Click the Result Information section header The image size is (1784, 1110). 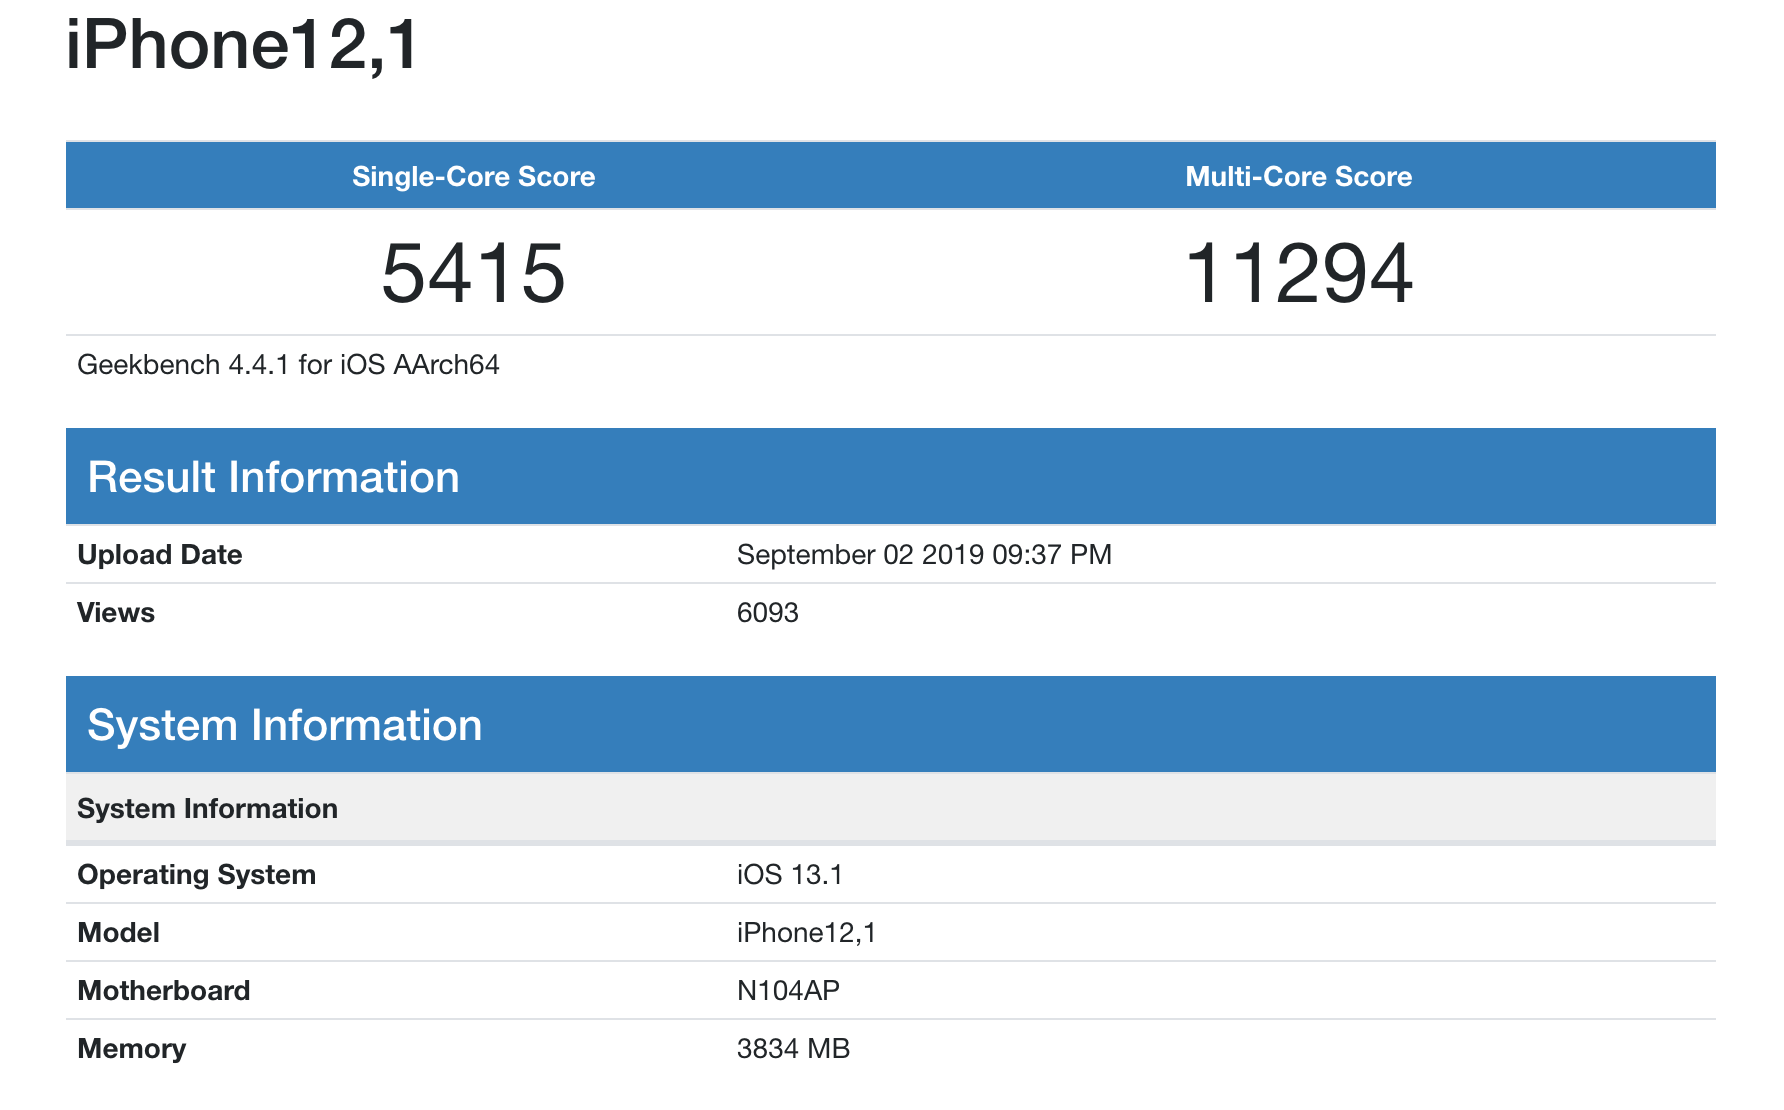pyautogui.click(x=891, y=477)
